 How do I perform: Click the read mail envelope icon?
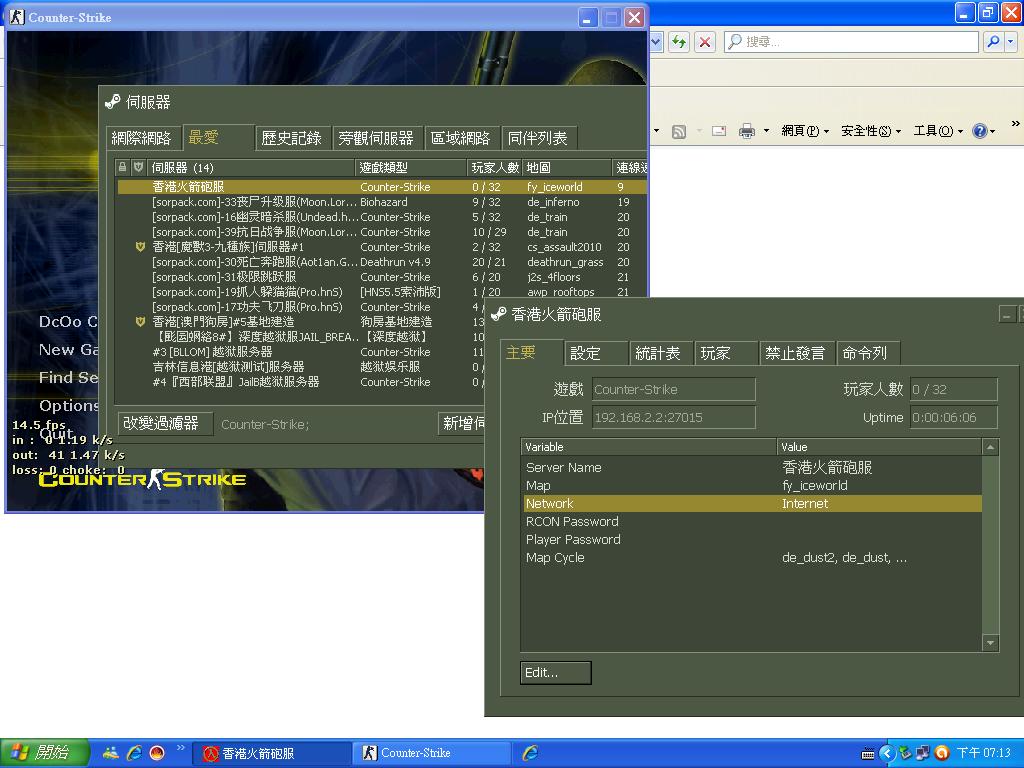[x=718, y=131]
